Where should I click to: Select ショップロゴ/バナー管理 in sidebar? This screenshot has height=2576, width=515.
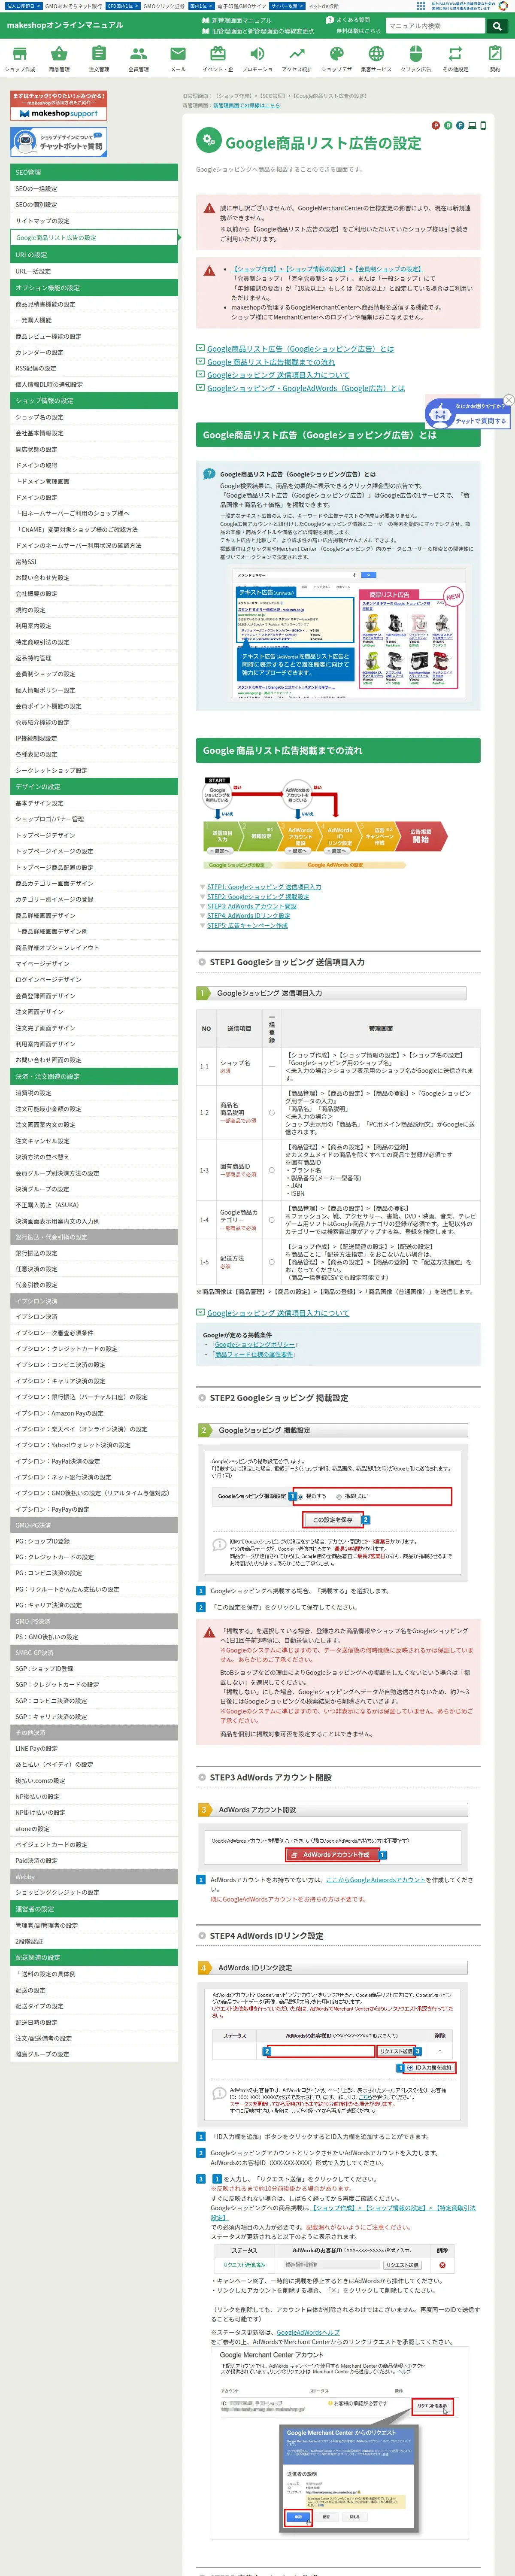94,819
